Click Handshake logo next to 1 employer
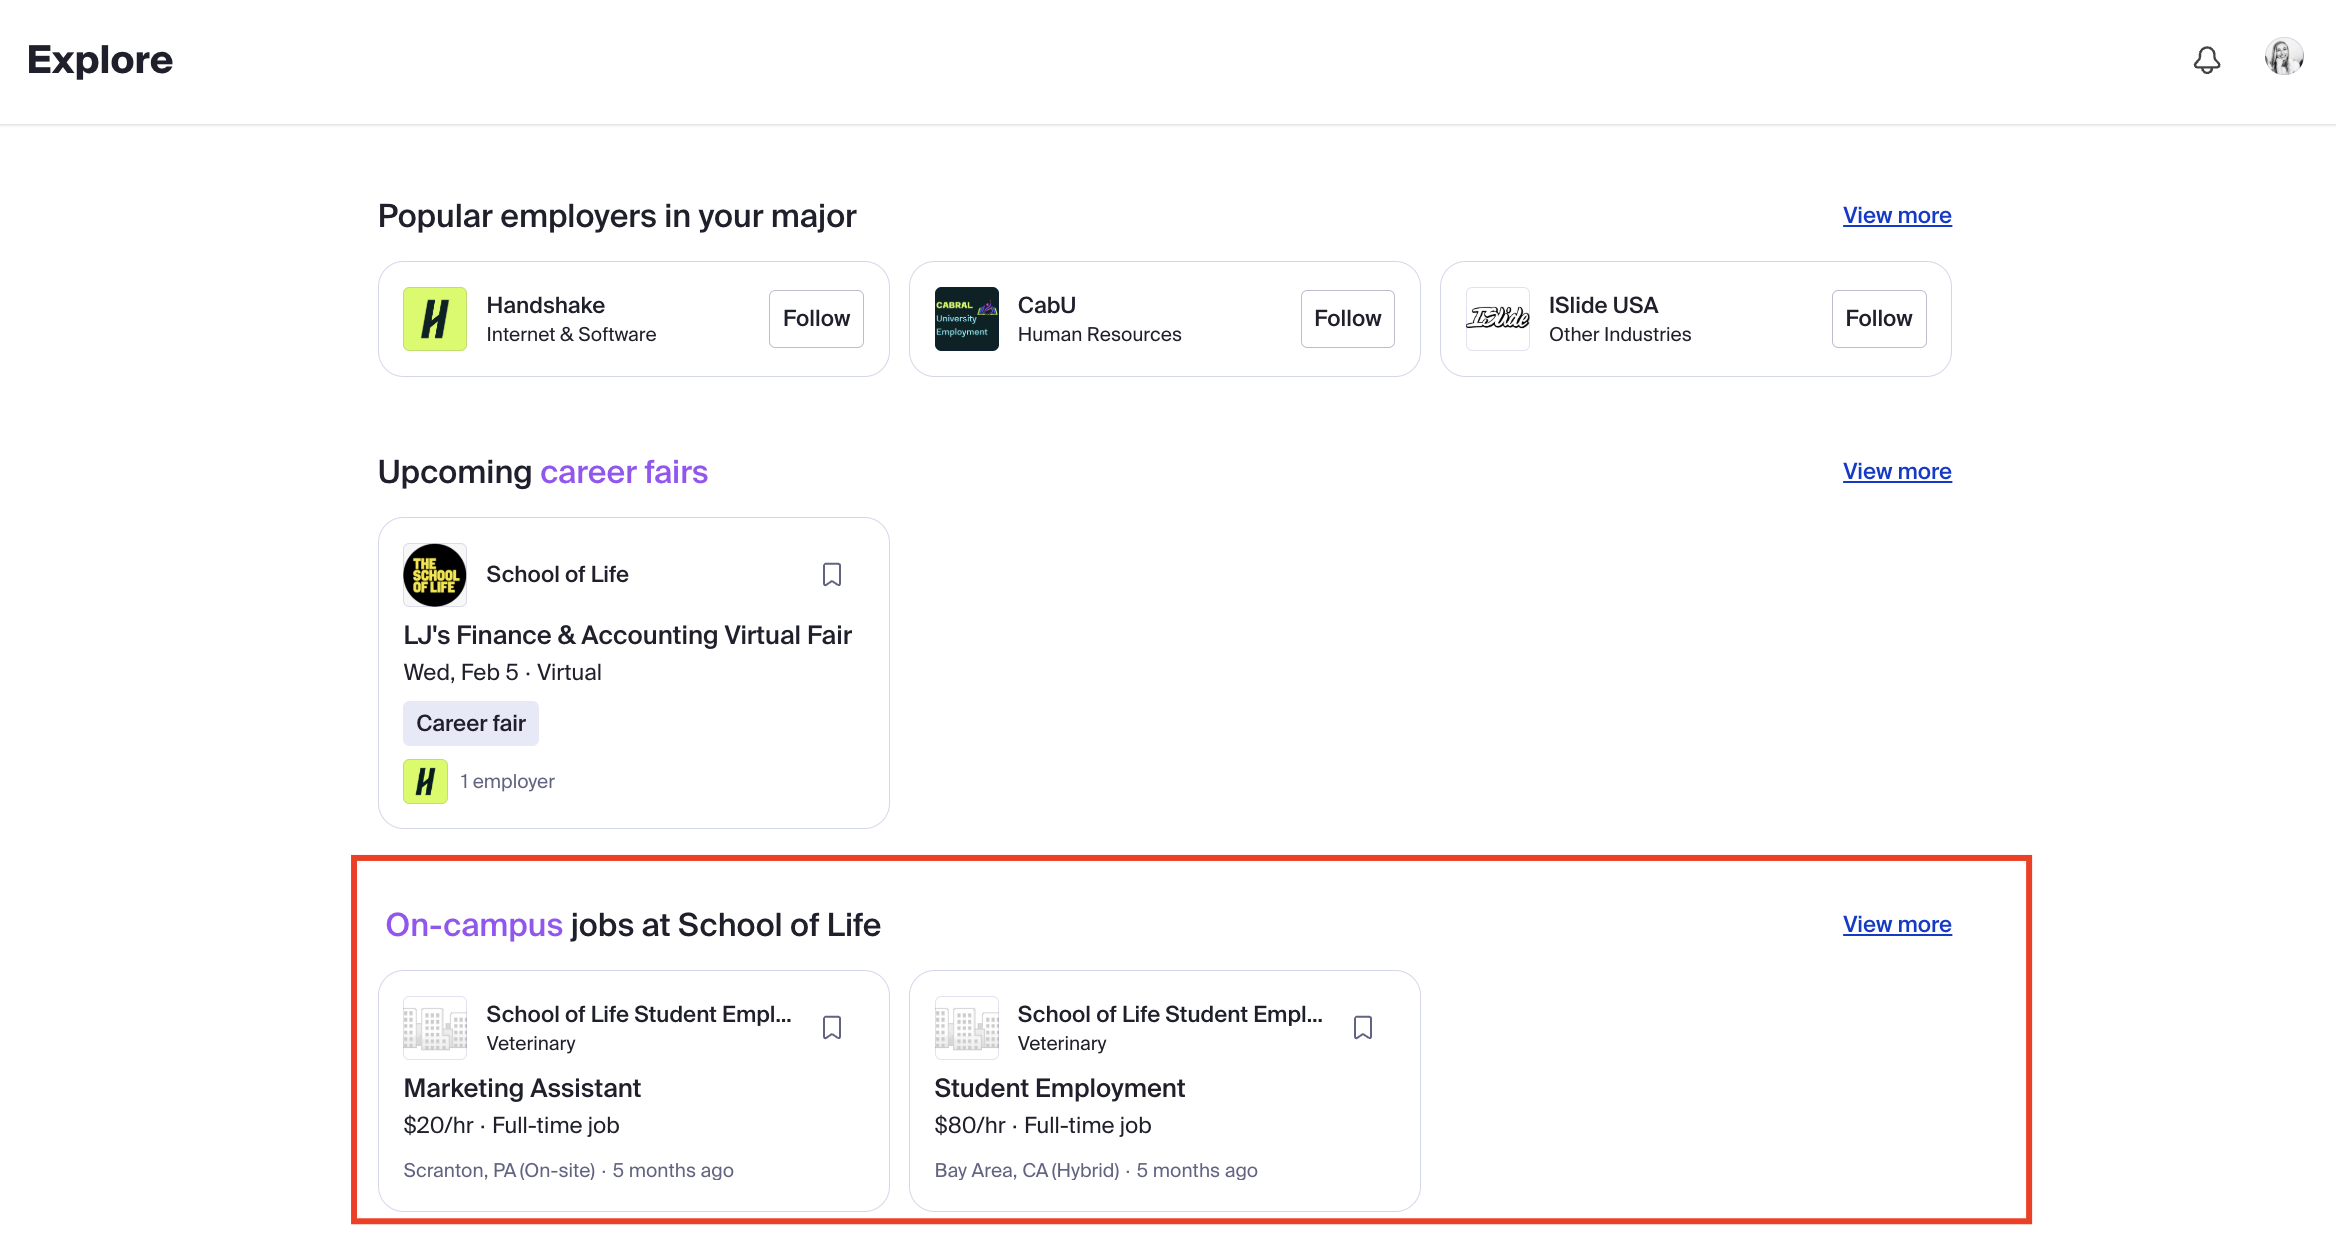This screenshot has width=2336, height=1234. click(425, 781)
